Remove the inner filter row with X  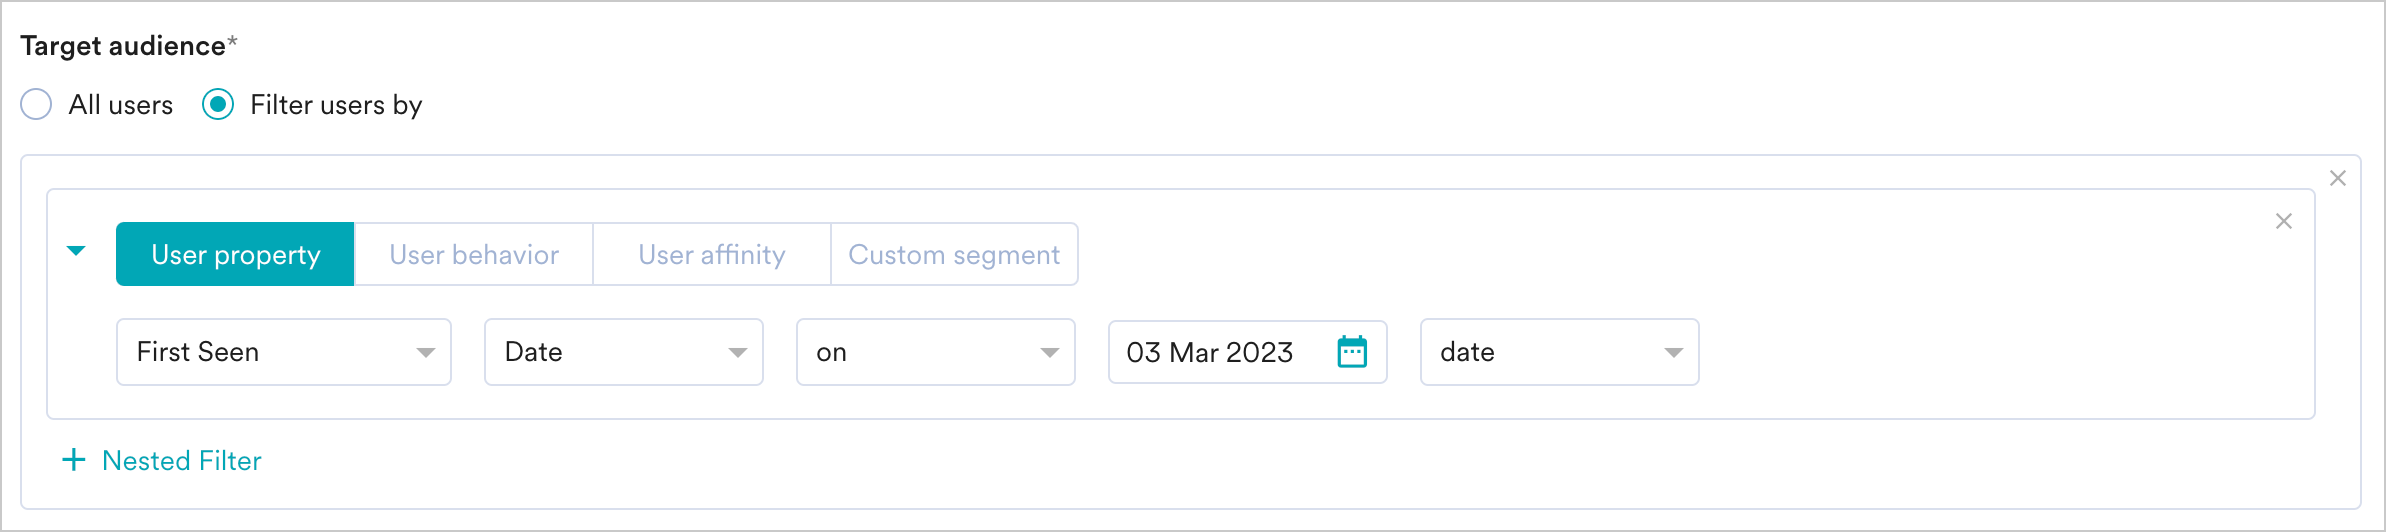tap(2284, 221)
